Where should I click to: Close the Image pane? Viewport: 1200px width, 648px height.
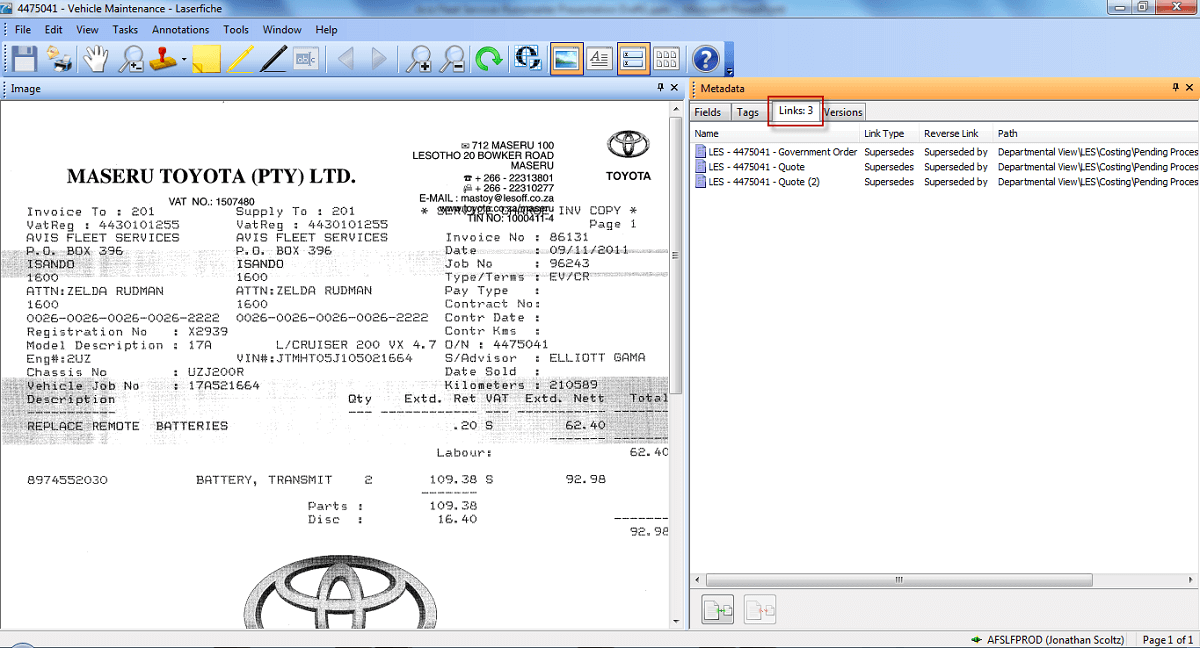(675, 88)
